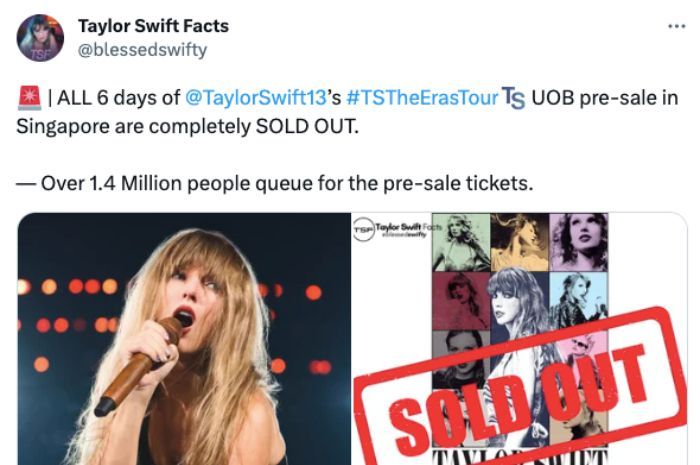Click the microphone in the concert photo

pyautogui.click(x=138, y=366)
